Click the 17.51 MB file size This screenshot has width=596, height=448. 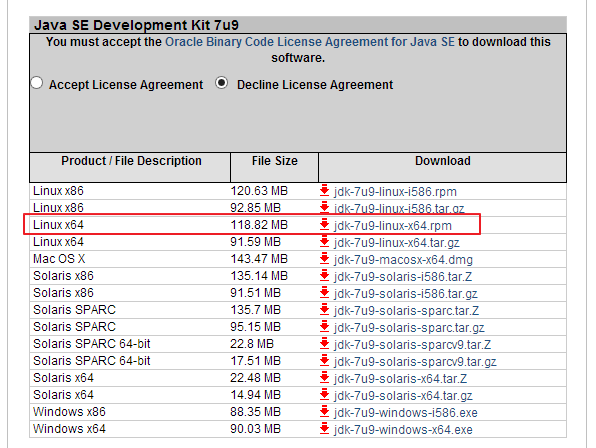255,361
